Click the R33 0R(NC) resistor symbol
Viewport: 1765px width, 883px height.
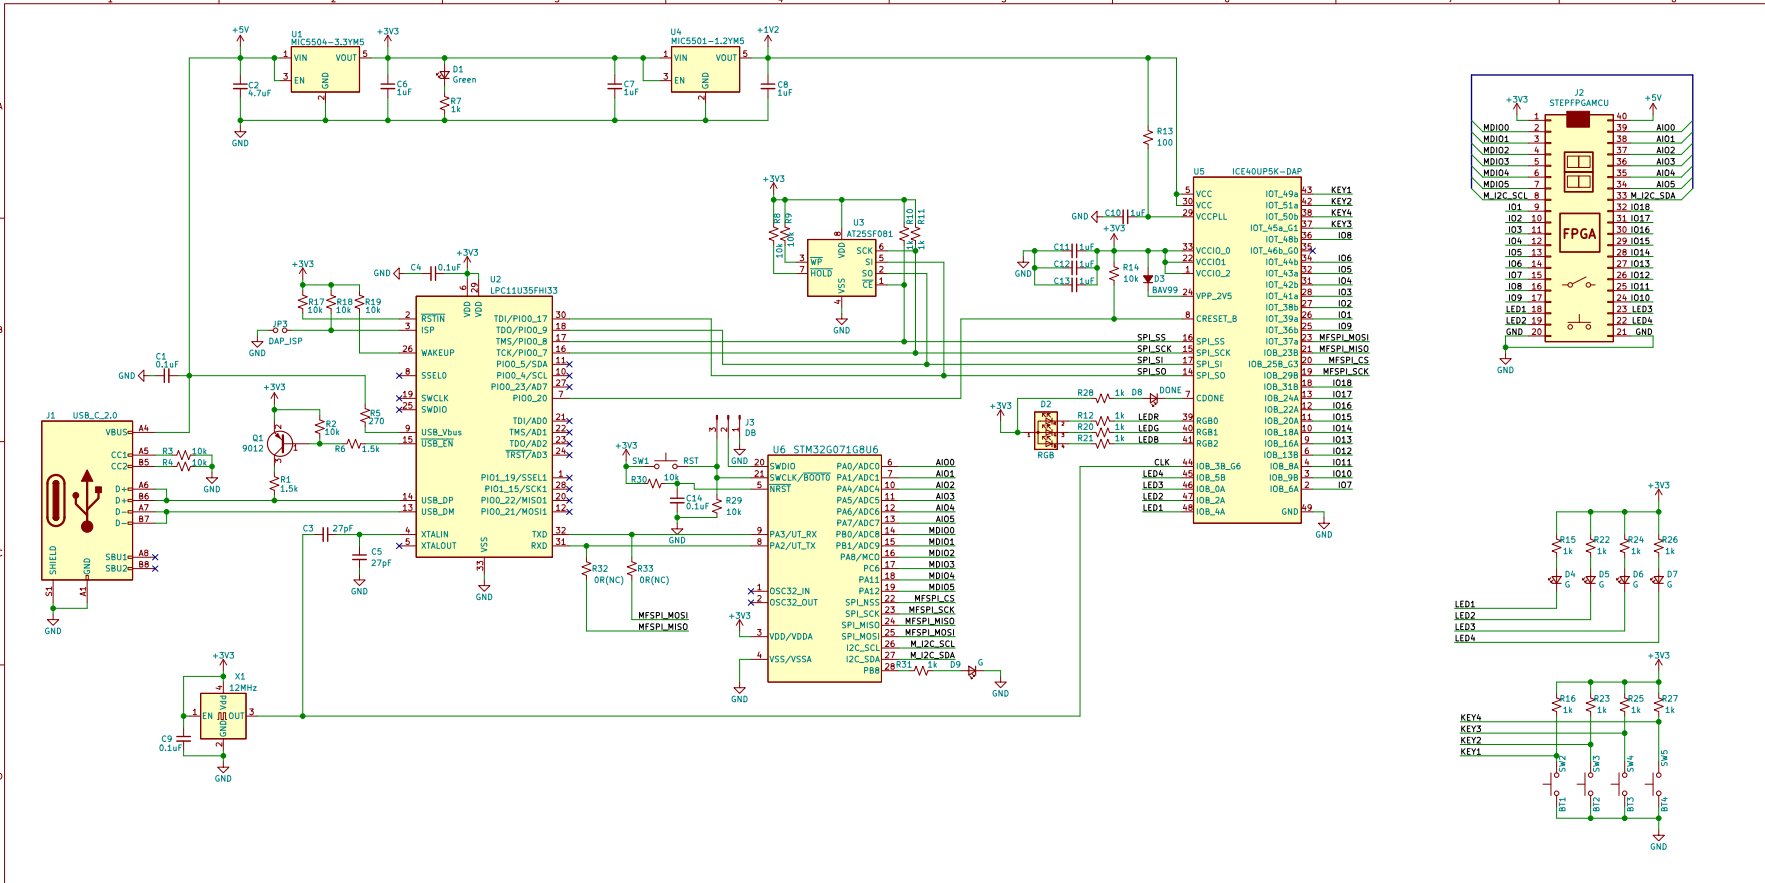tap(631, 568)
